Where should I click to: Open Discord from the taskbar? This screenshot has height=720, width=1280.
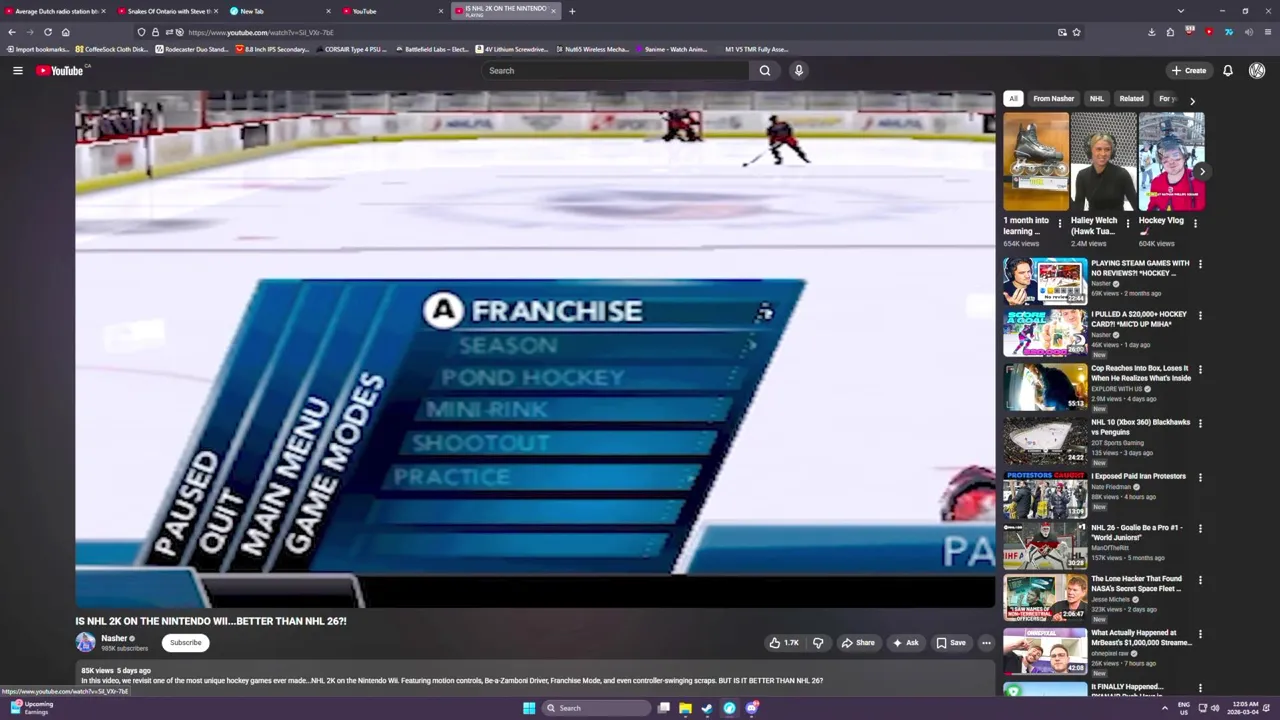click(752, 708)
